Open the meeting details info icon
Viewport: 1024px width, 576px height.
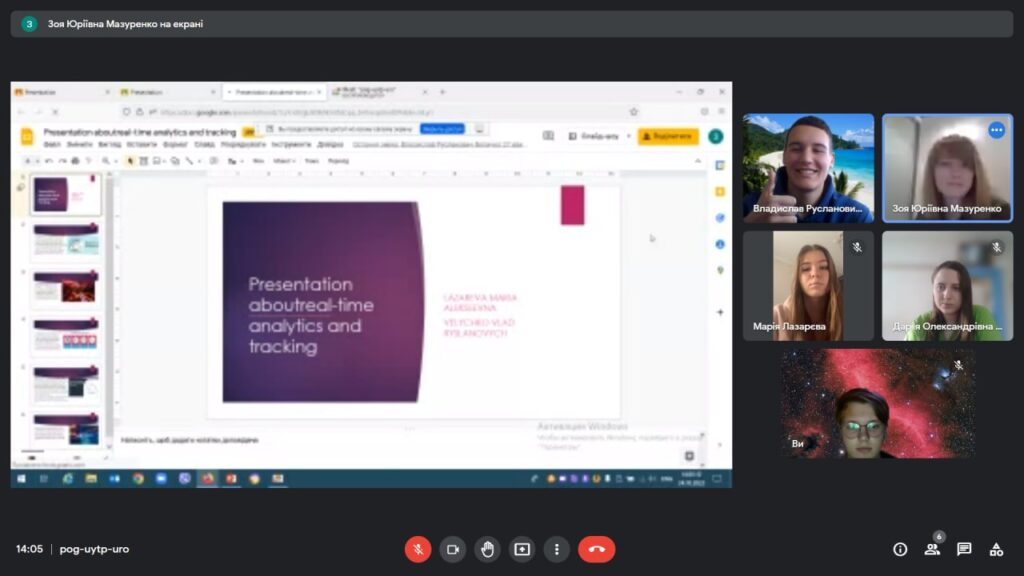900,549
